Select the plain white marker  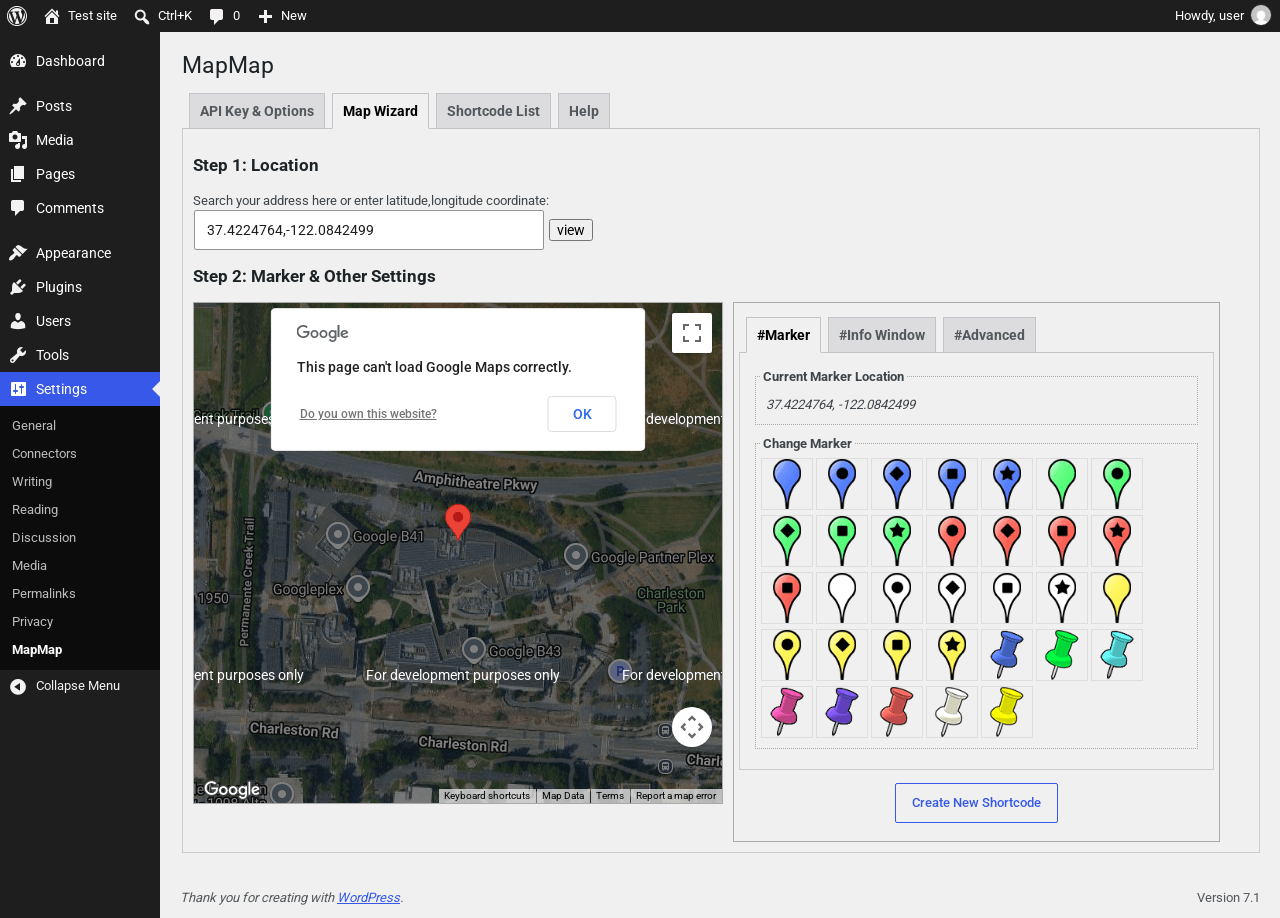coord(842,598)
